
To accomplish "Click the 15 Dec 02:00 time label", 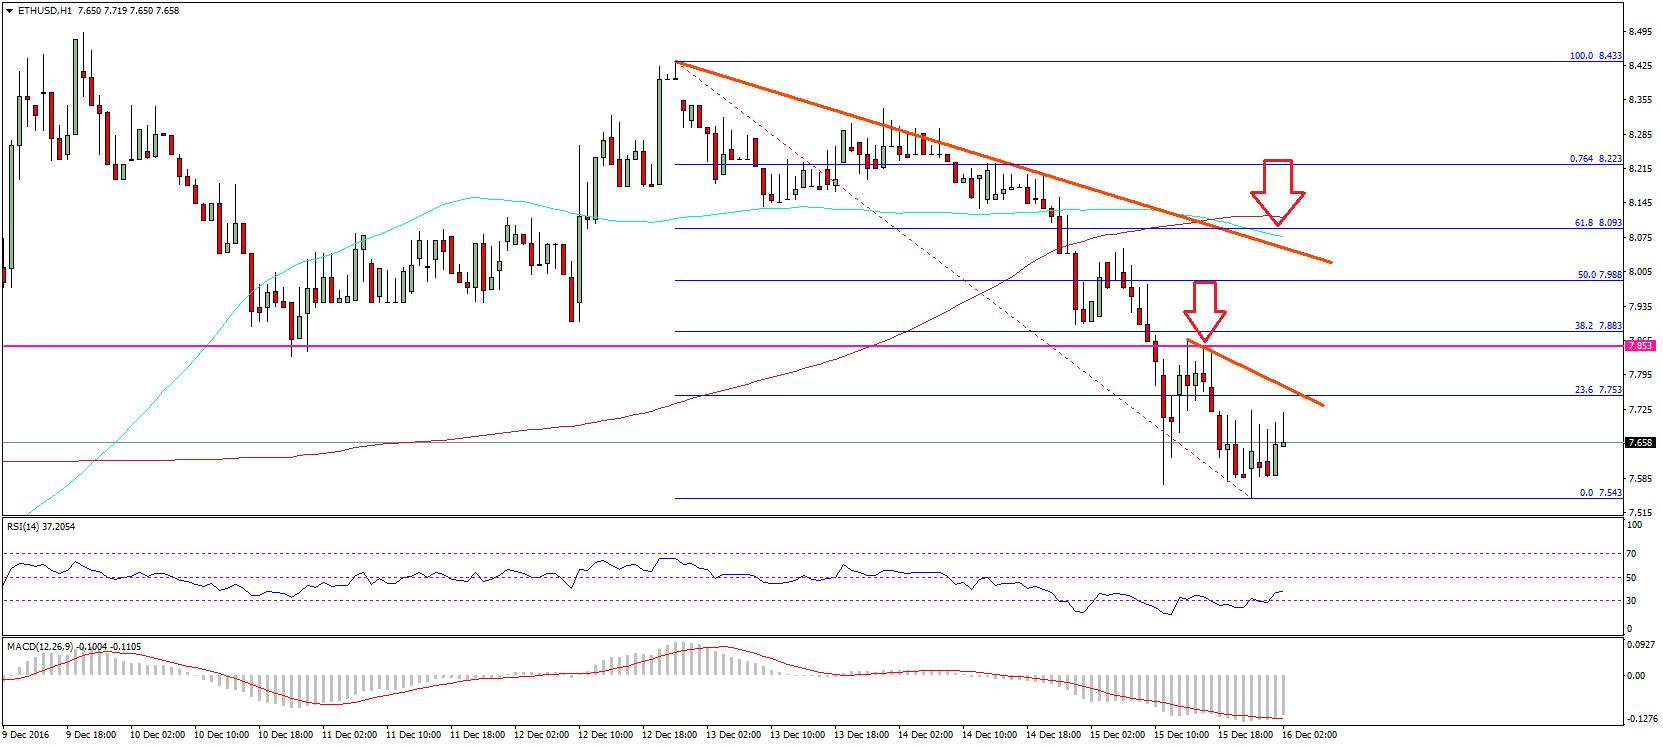I will (x=1118, y=735).
